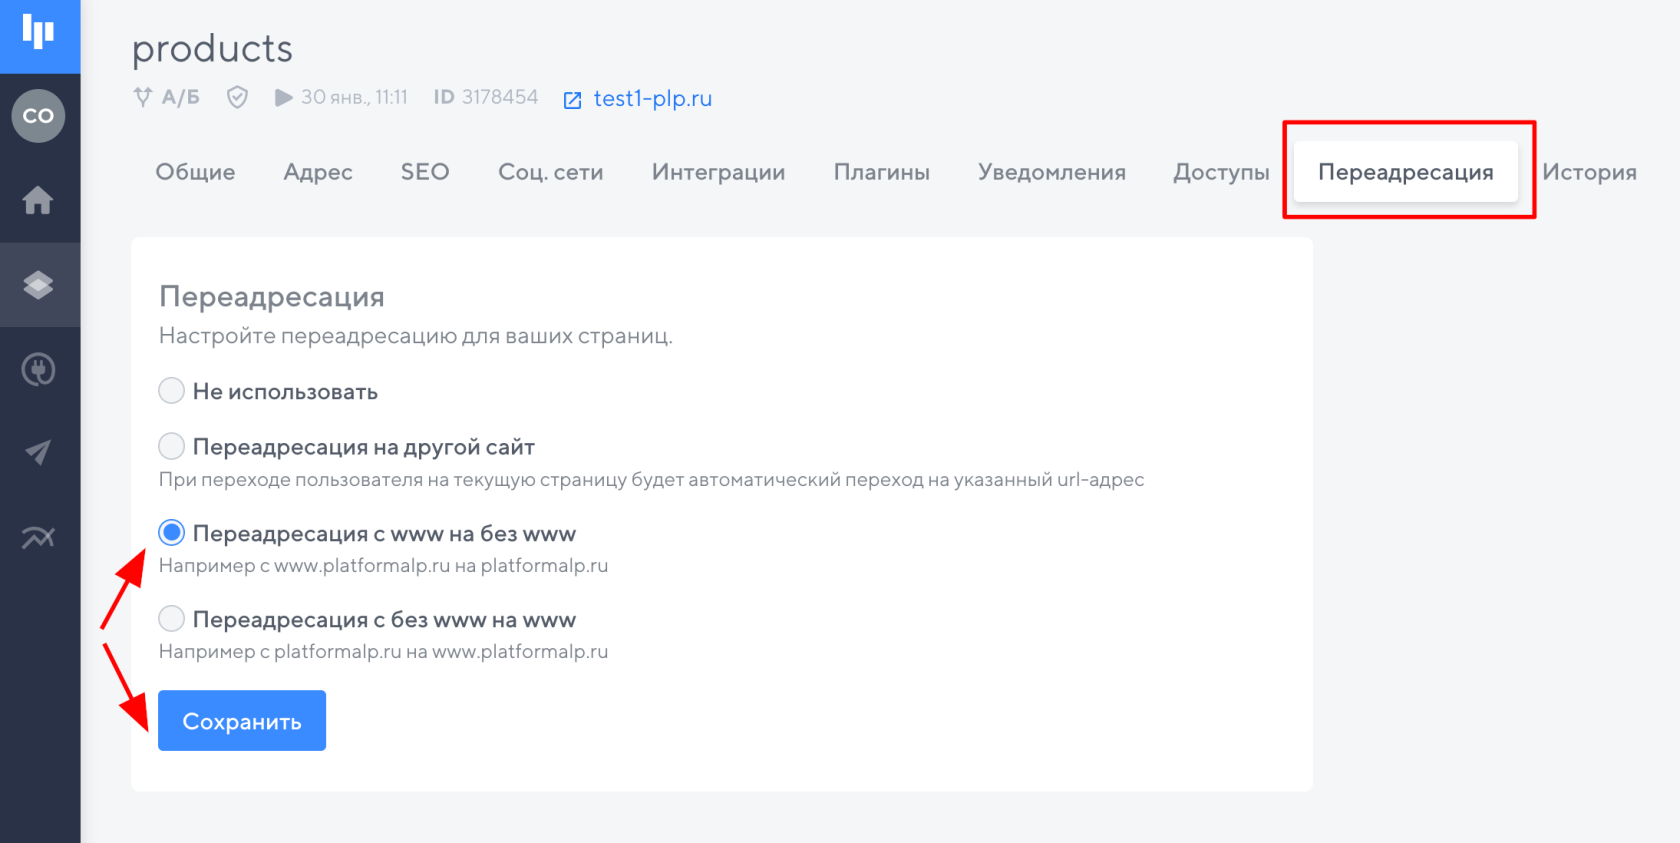Open the CO account avatar
The height and width of the screenshot is (843, 1680).
(38, 116)
